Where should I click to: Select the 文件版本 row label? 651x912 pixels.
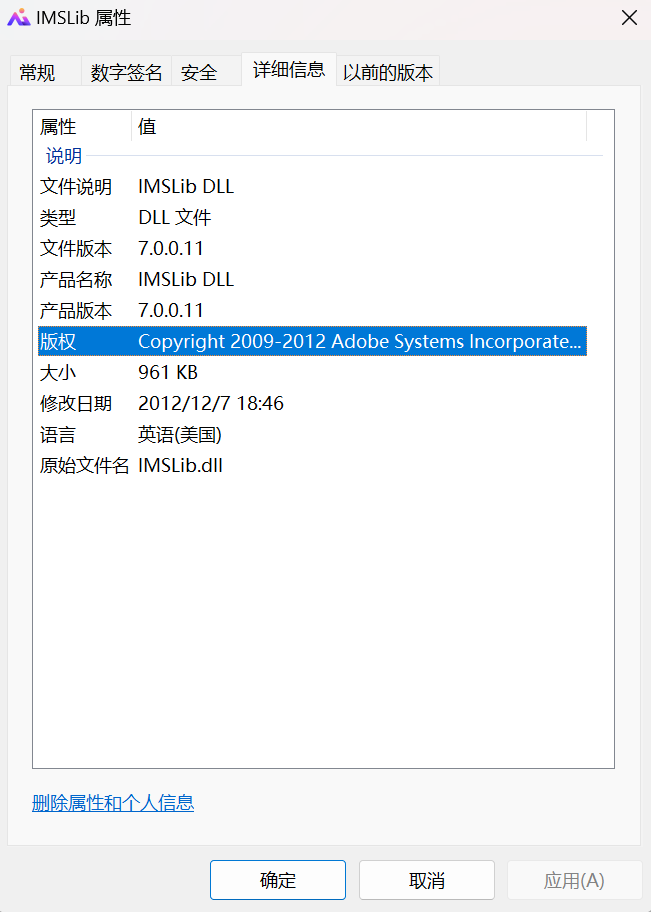76,248
